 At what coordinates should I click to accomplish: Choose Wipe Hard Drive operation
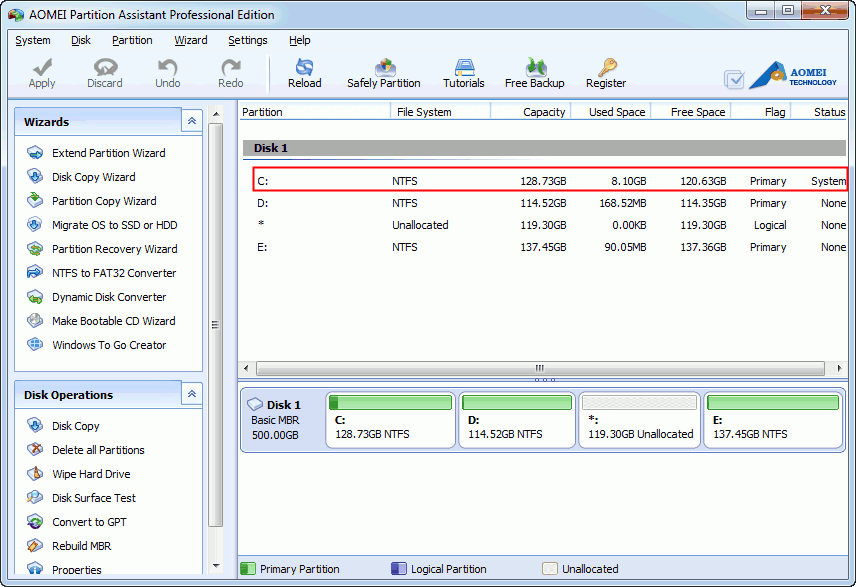tap(91, 474)
